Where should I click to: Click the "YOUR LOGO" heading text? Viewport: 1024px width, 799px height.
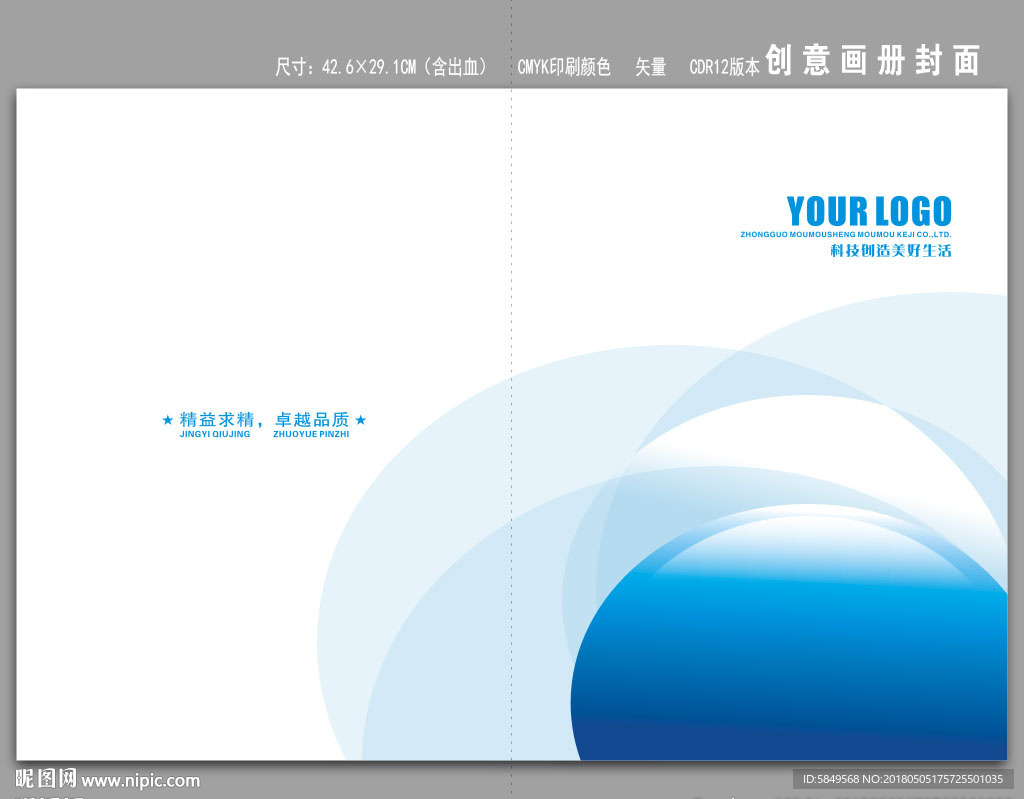click(869, 211)
